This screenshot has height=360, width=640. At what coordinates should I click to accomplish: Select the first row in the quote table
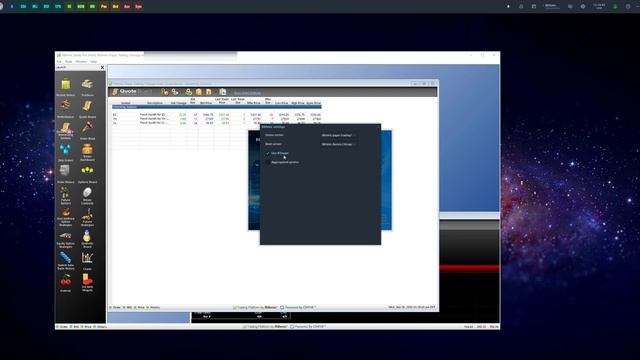217,115
